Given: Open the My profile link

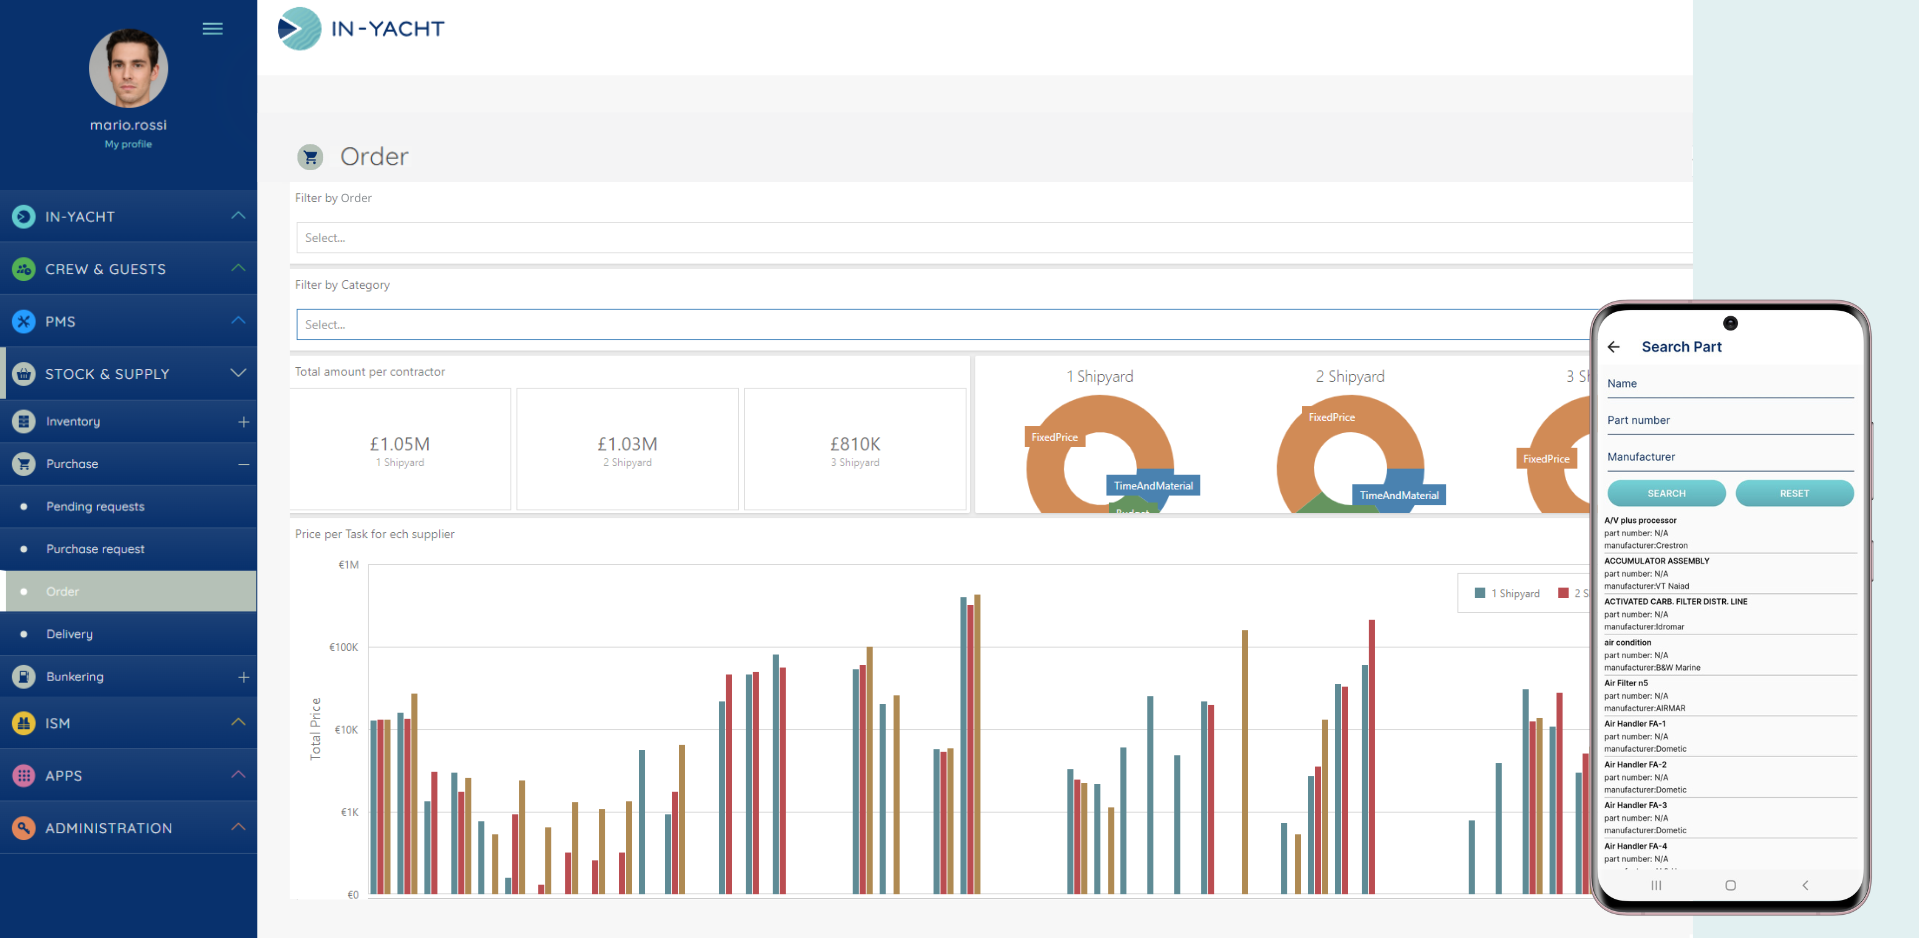Looking at the screenshot, I should click(128, 144).
